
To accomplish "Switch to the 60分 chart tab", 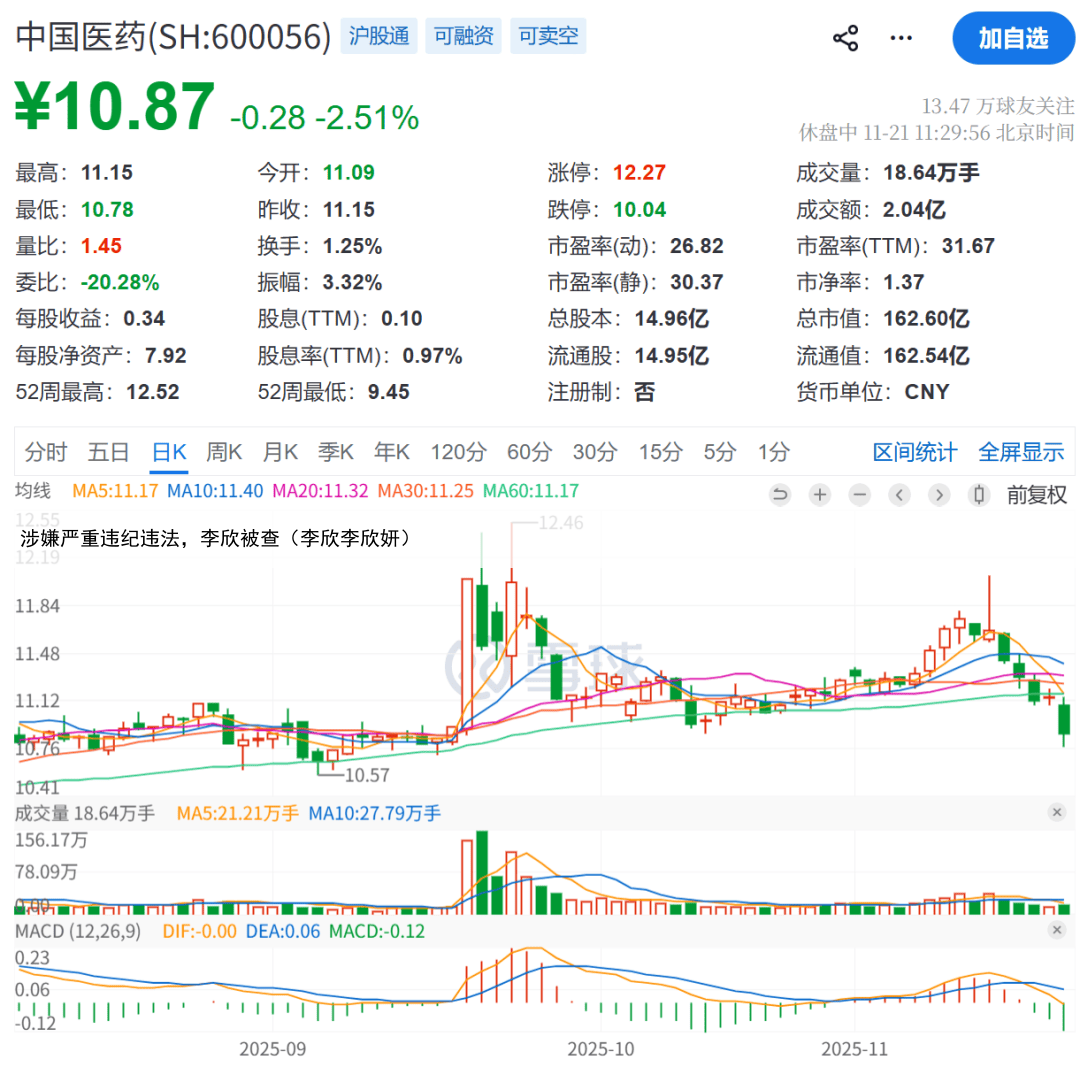I will pos(529,452).
